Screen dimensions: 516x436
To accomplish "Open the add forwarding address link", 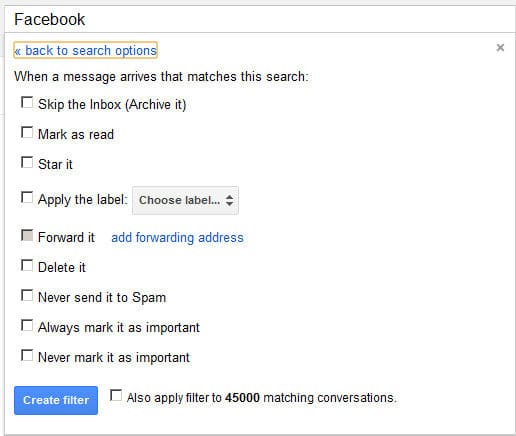I will click(x=177, y=238).
